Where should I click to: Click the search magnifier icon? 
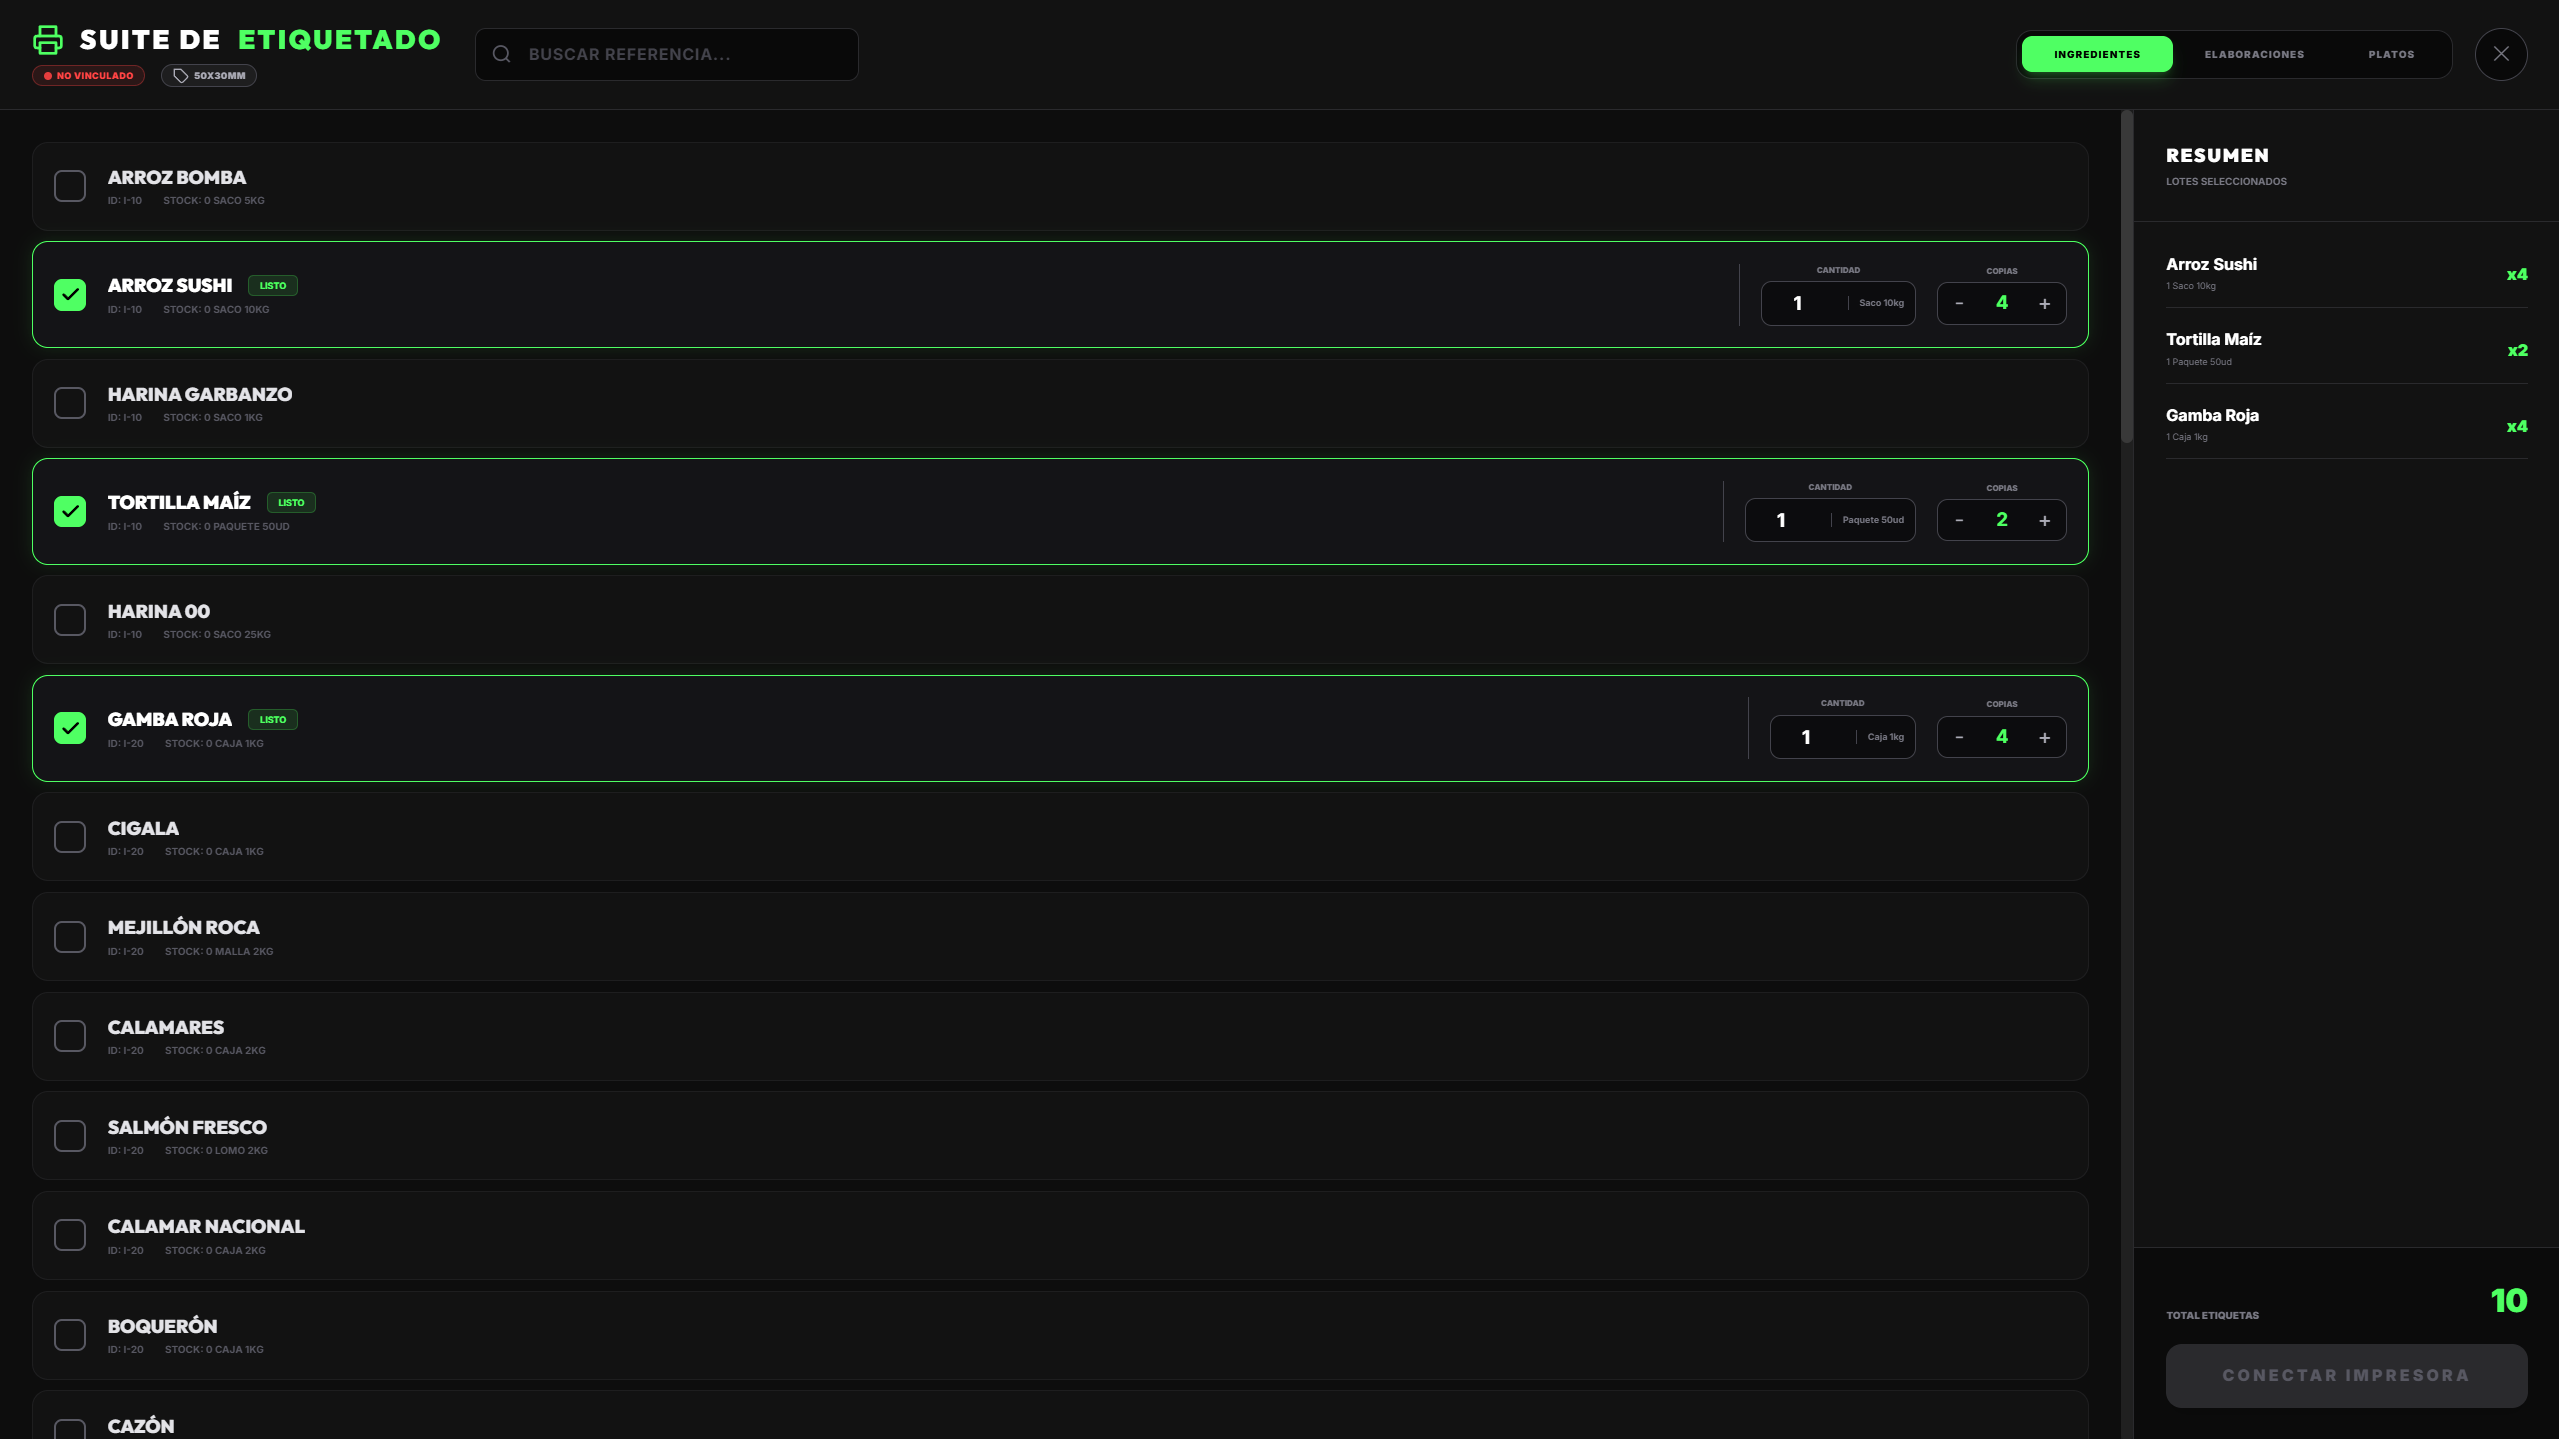[502, 54]
